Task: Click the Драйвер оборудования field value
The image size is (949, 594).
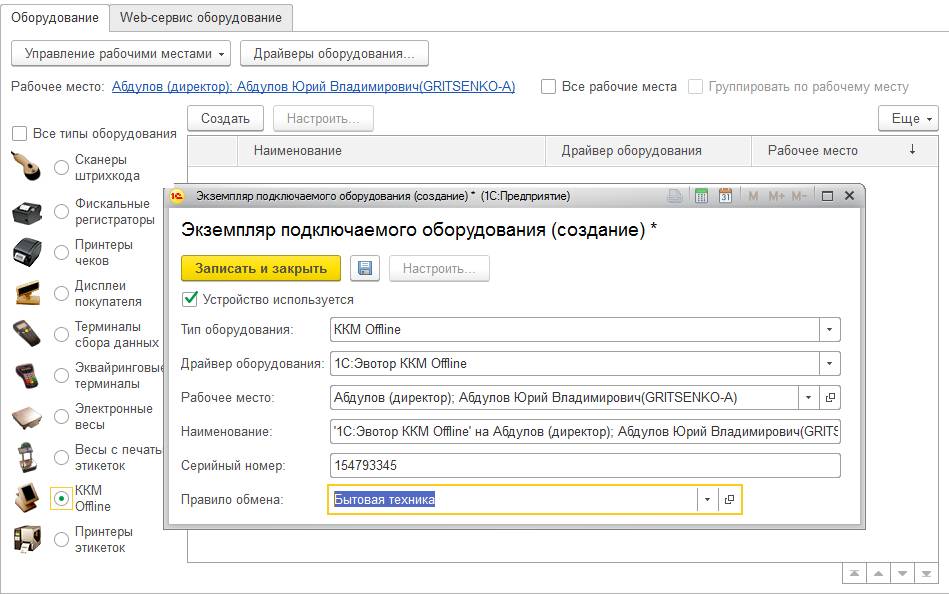Action: [x=401, y=363]
